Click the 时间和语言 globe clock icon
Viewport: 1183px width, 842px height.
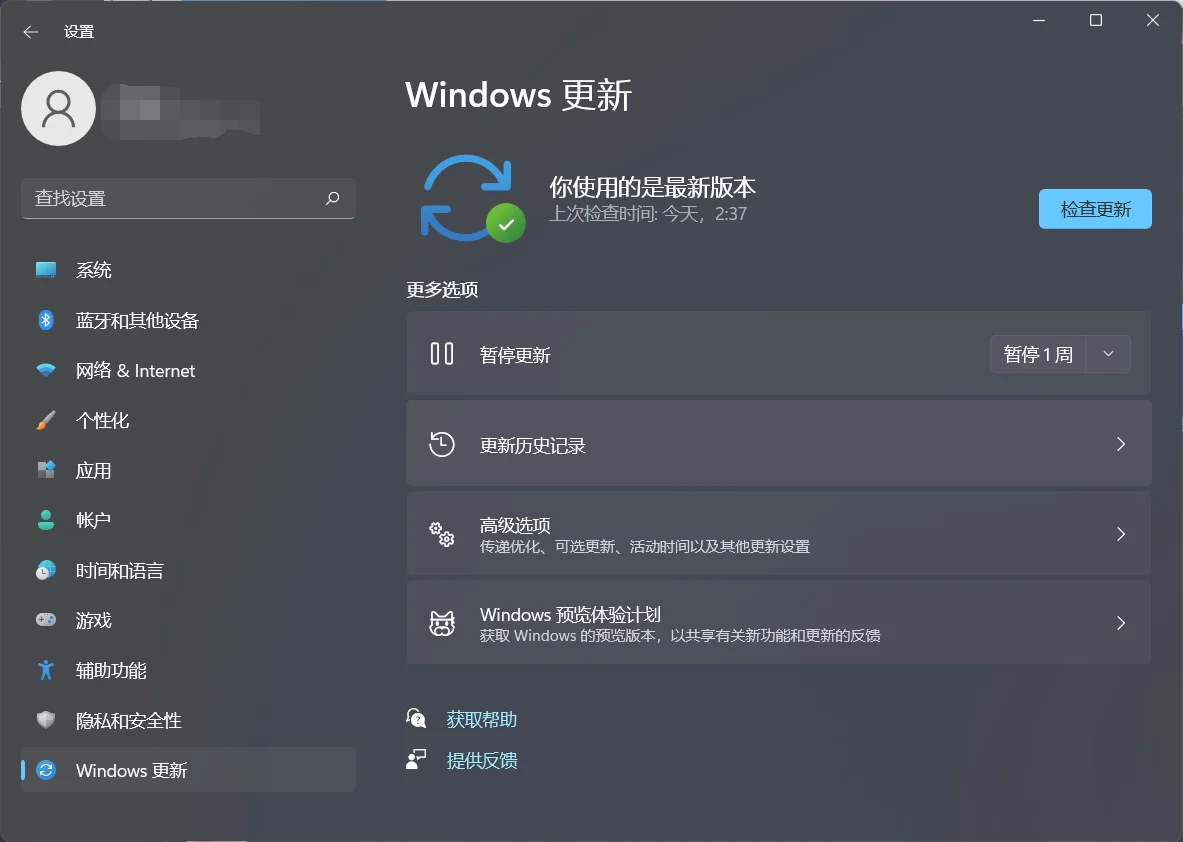pos(46,570)
